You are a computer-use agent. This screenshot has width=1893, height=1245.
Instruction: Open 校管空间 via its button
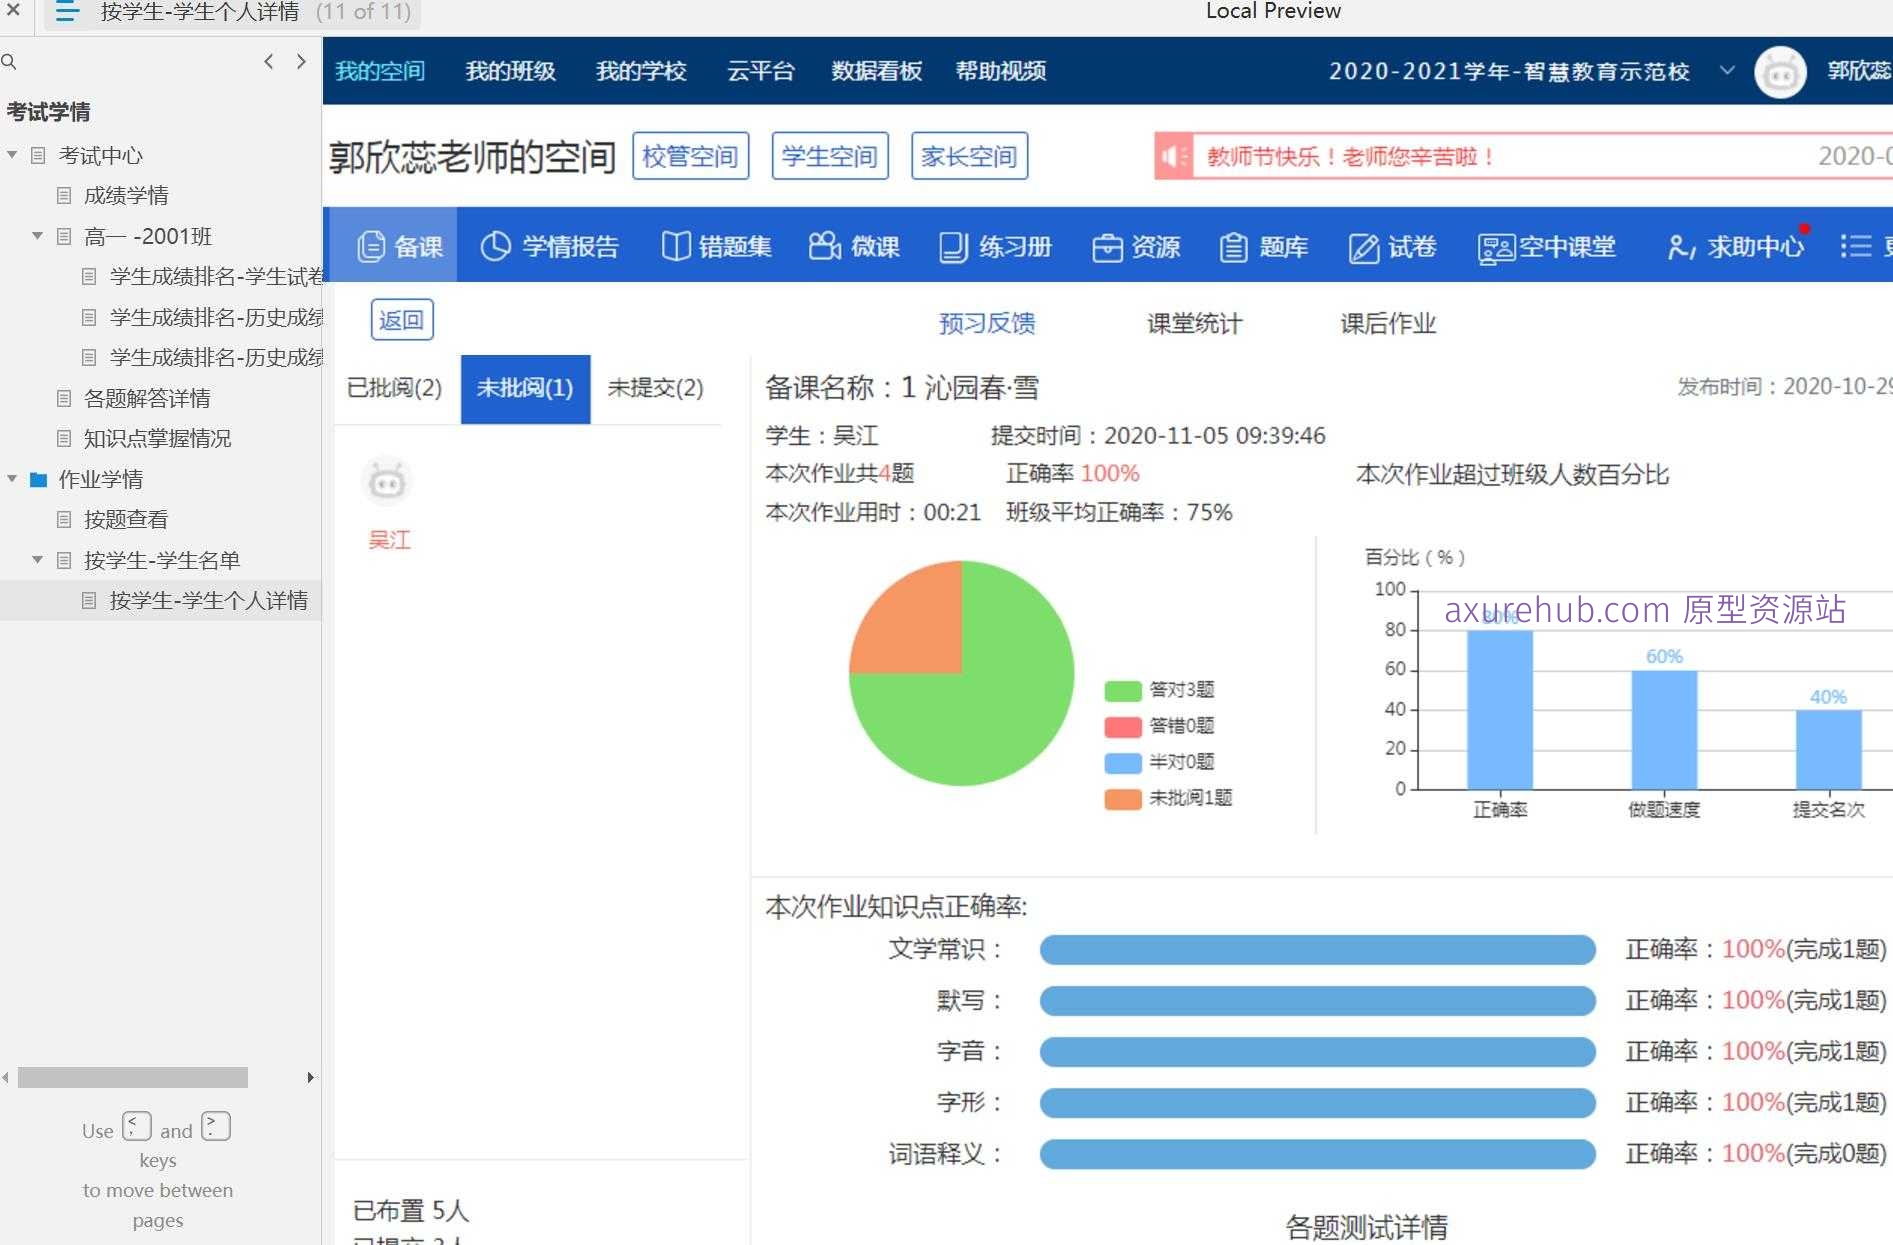coord(690,156)
